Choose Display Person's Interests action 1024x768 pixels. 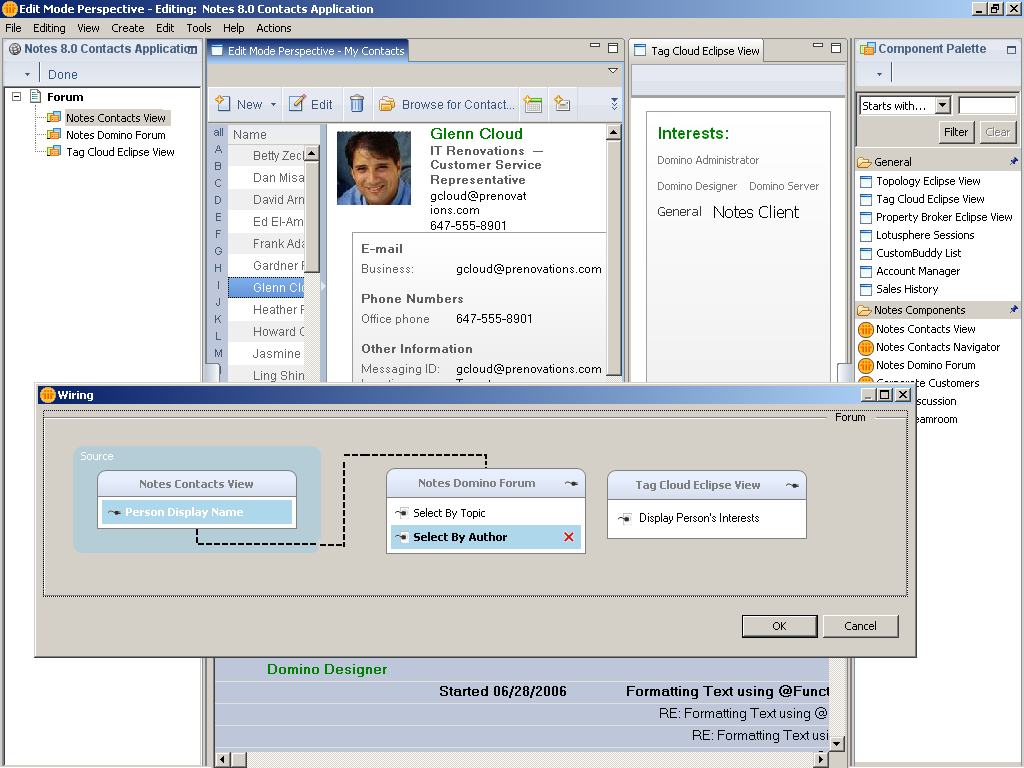click(698, 518)
